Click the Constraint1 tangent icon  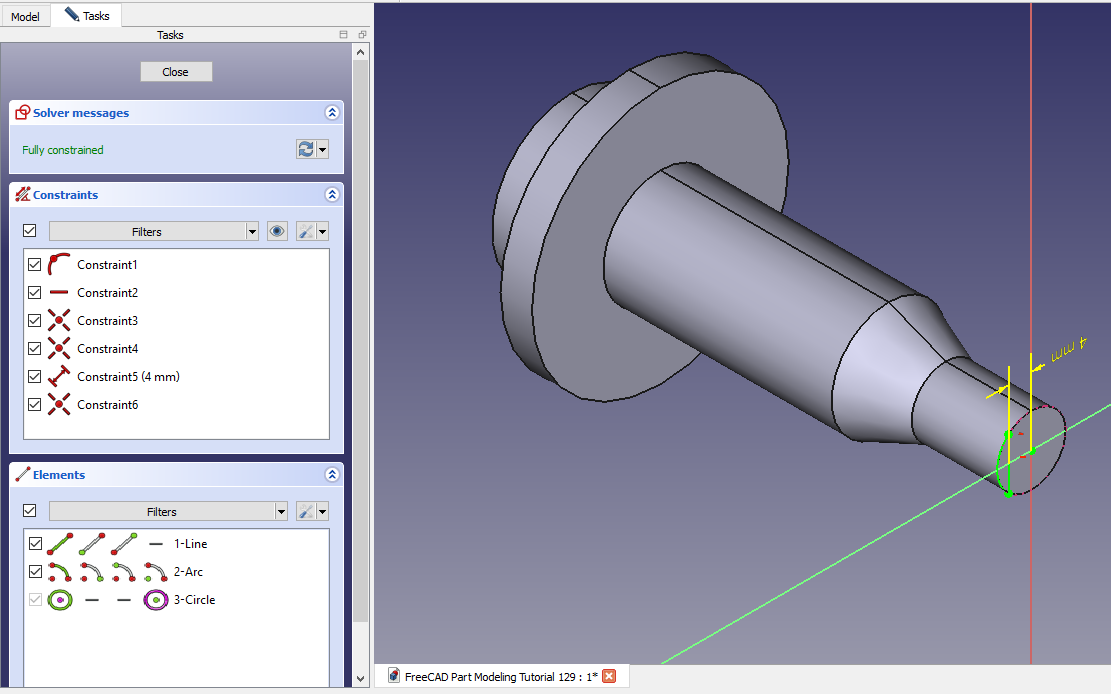[59, 265]
